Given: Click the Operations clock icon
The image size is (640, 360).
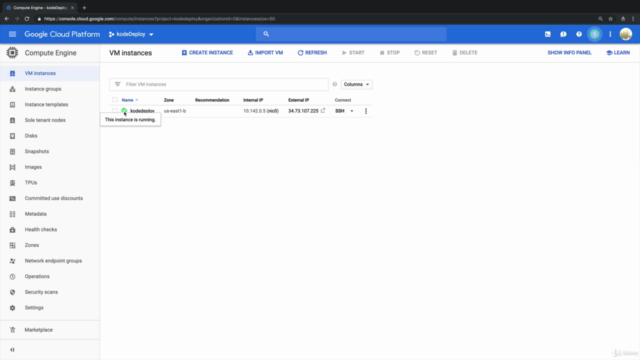Looking at the screenshot, I should tap(12, 277).
